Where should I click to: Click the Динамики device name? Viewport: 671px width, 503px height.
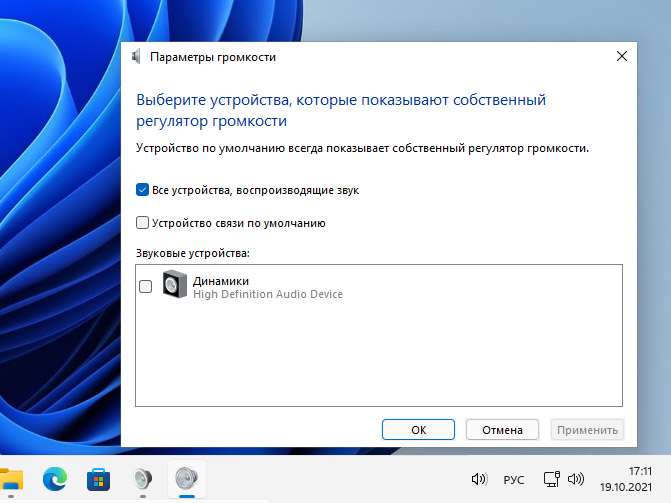point(221,281)
